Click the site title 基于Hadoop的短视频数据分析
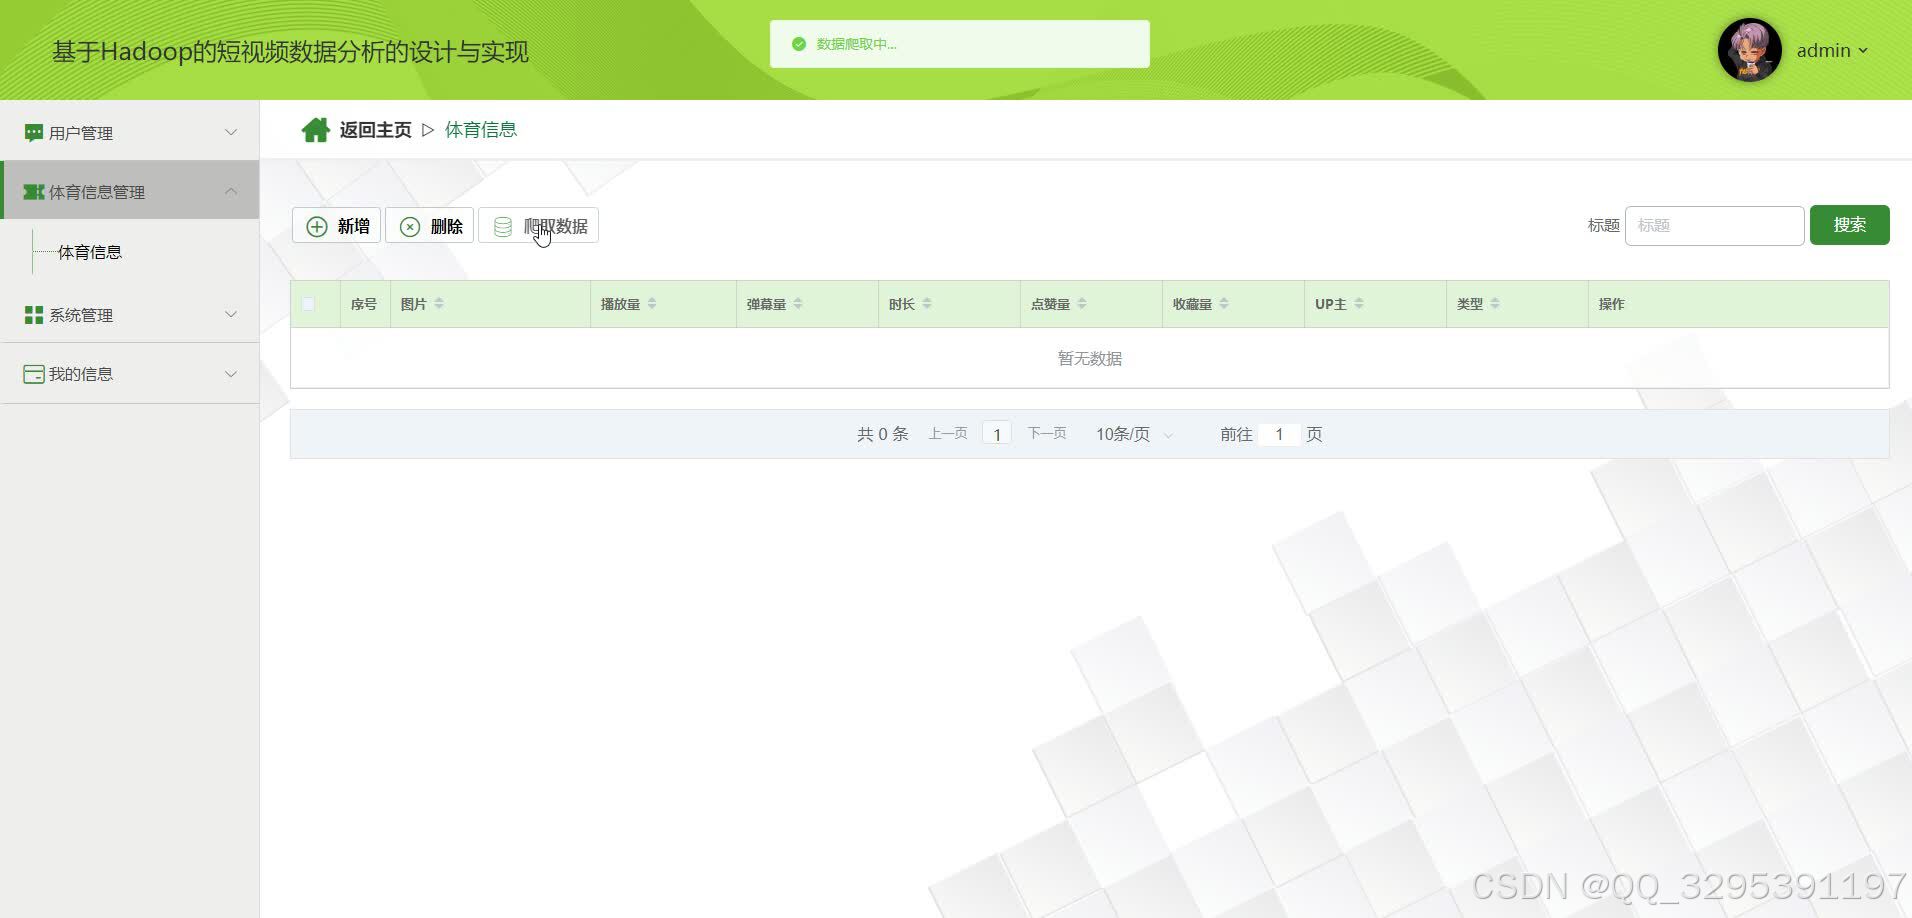Image resolution: width=1912 pixels, height=918 pixels. pyautogui.click(x=291, y=51)
